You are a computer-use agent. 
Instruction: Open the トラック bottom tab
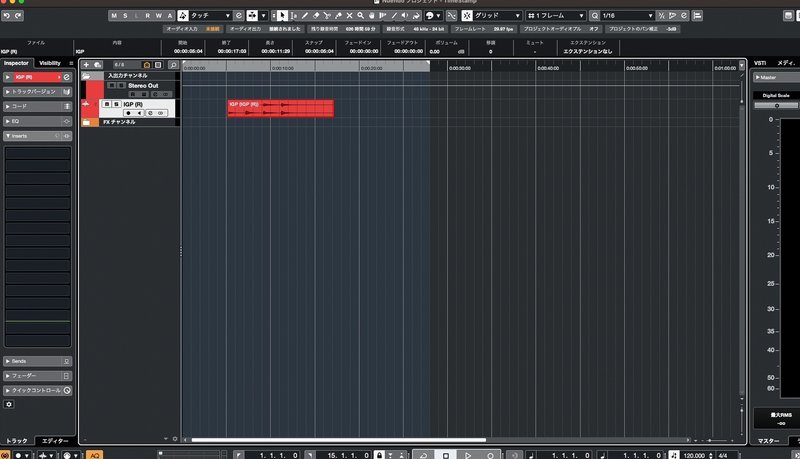coord(17,441)
